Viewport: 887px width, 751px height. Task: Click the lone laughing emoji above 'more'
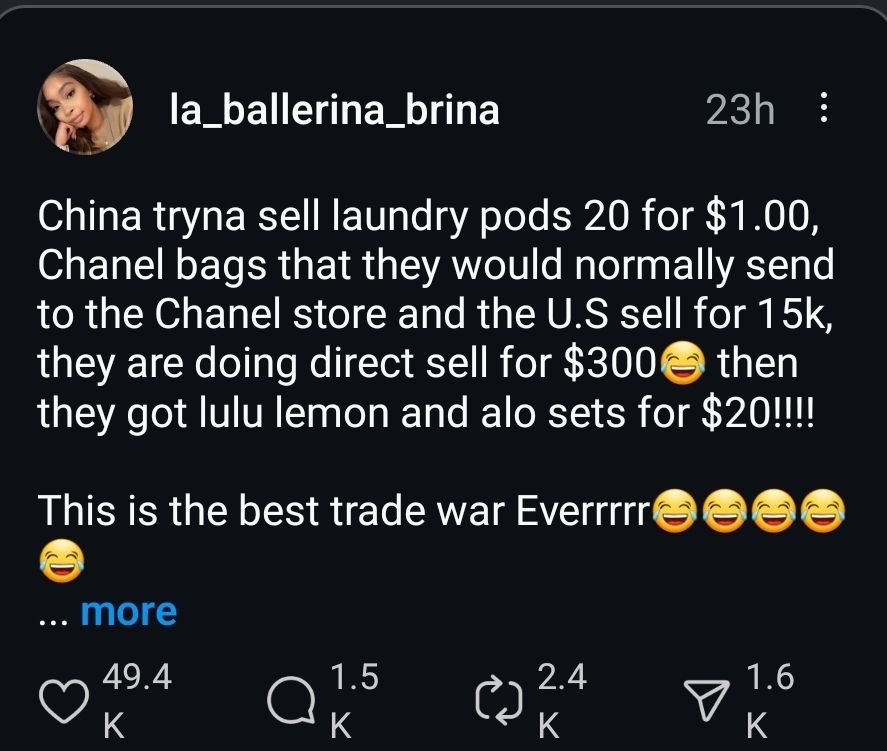pyautogui.click(x=62, y=562)
